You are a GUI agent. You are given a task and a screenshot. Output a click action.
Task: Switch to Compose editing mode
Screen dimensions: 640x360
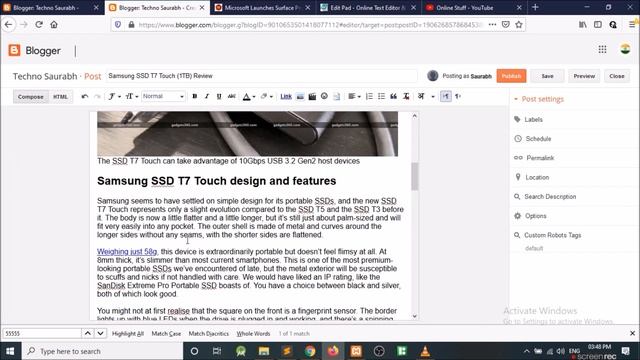[31, 97]
